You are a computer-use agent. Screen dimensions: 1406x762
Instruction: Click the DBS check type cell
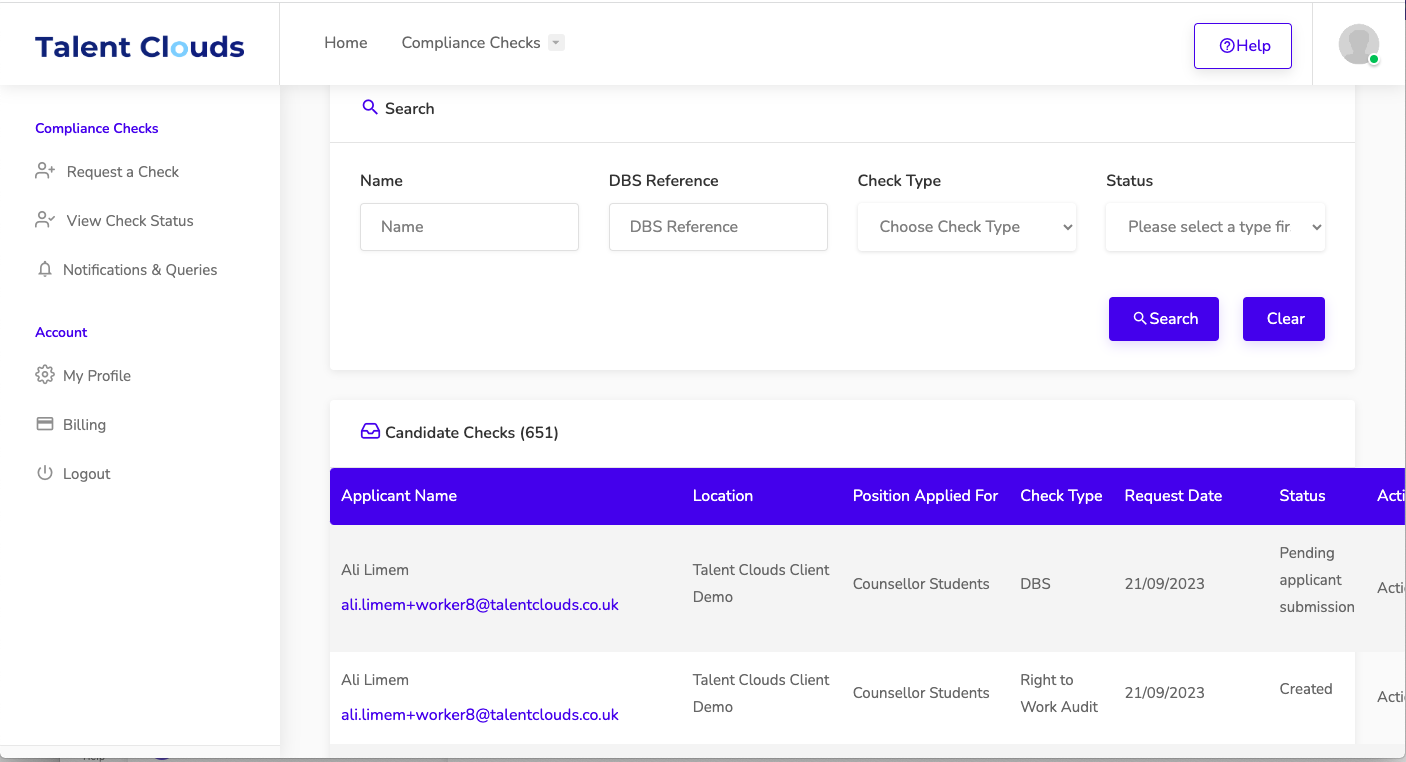click(x=1035, y=584)
